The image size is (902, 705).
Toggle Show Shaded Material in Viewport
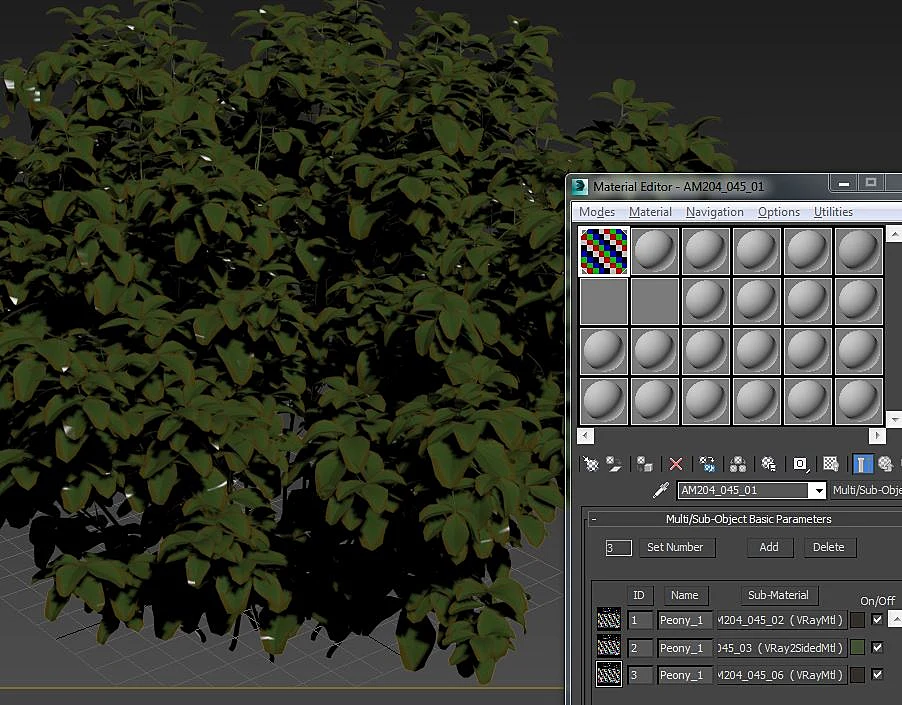[831, 463]
